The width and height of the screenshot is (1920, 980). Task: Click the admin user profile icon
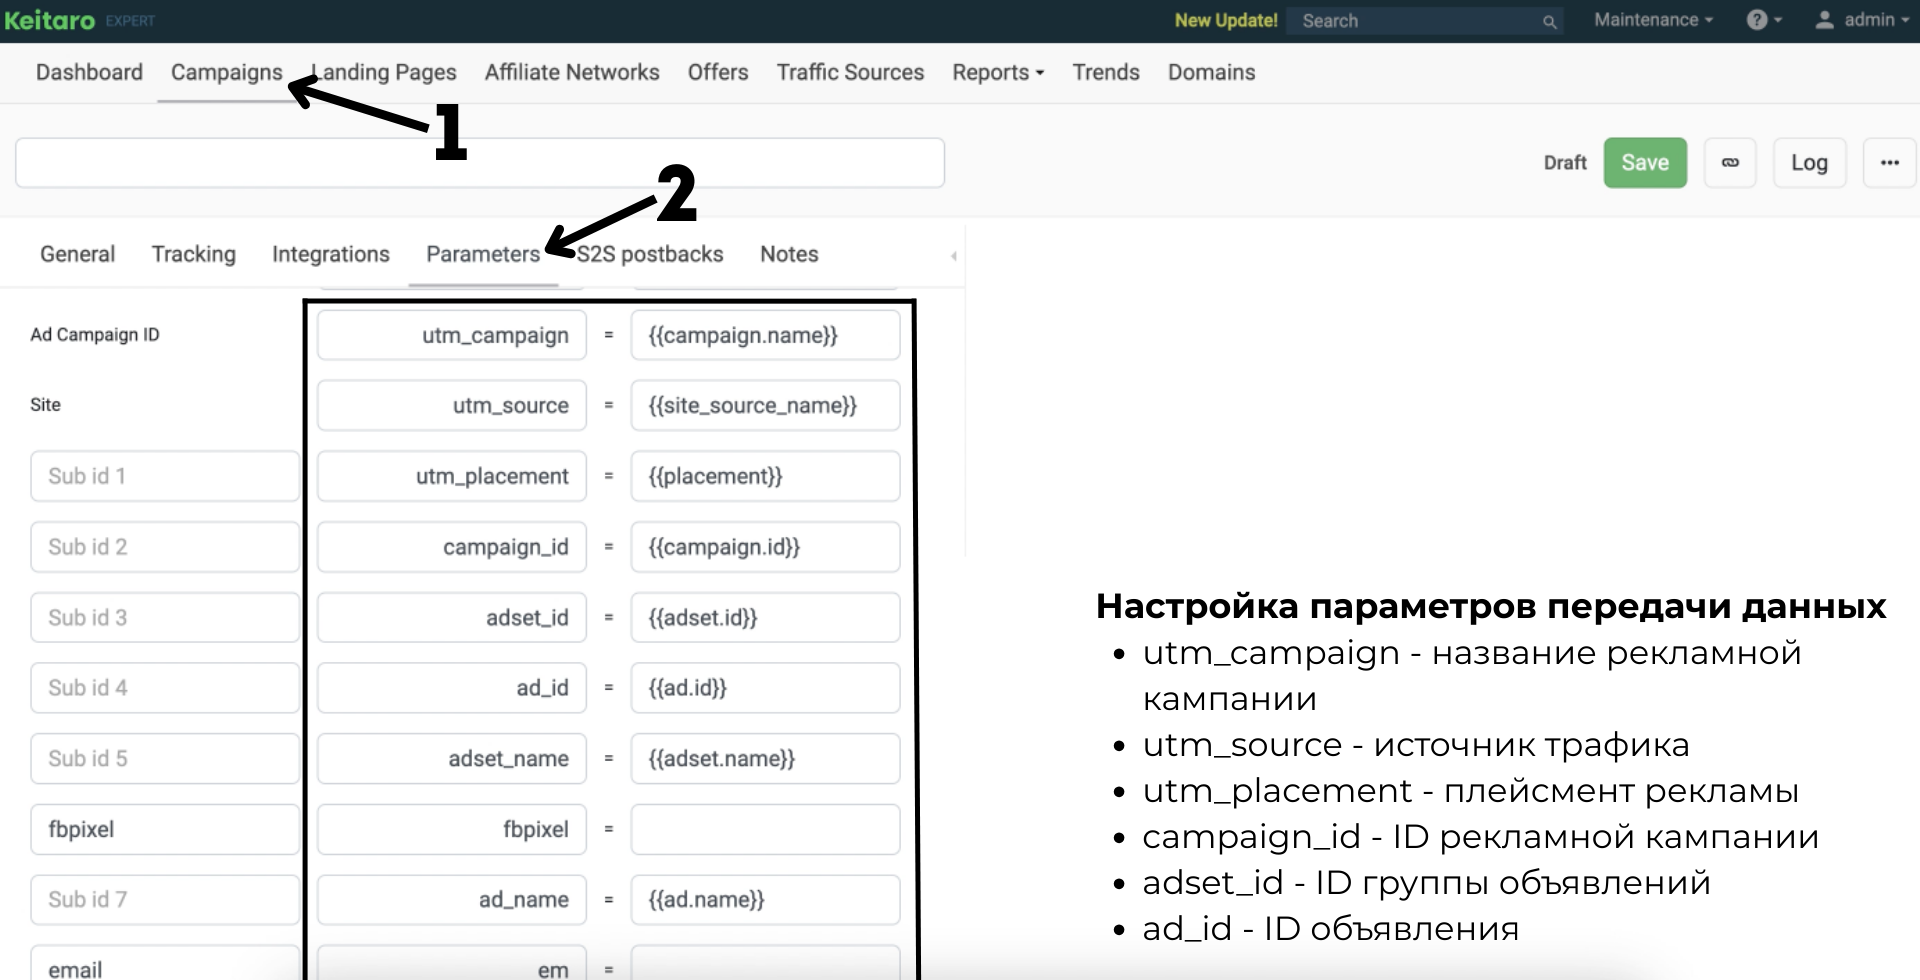[x=1825, y=20]
